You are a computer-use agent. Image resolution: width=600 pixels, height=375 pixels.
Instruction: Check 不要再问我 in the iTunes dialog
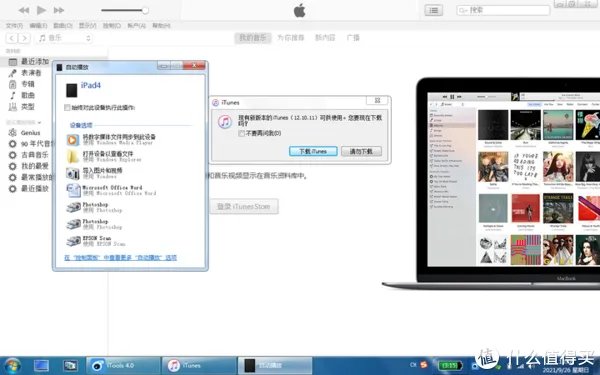[x=241, y=133]
